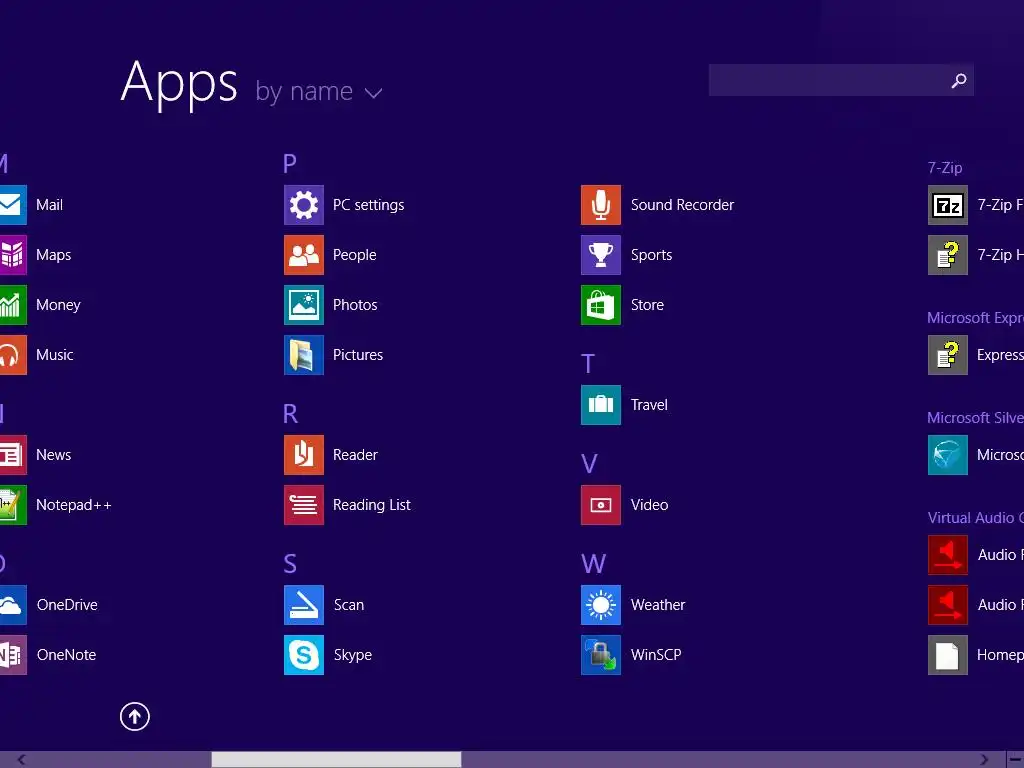The height and width of the screenshot is (768, 1024).
Task: Click the 'W' letter group header
Action: click(594, 564)
